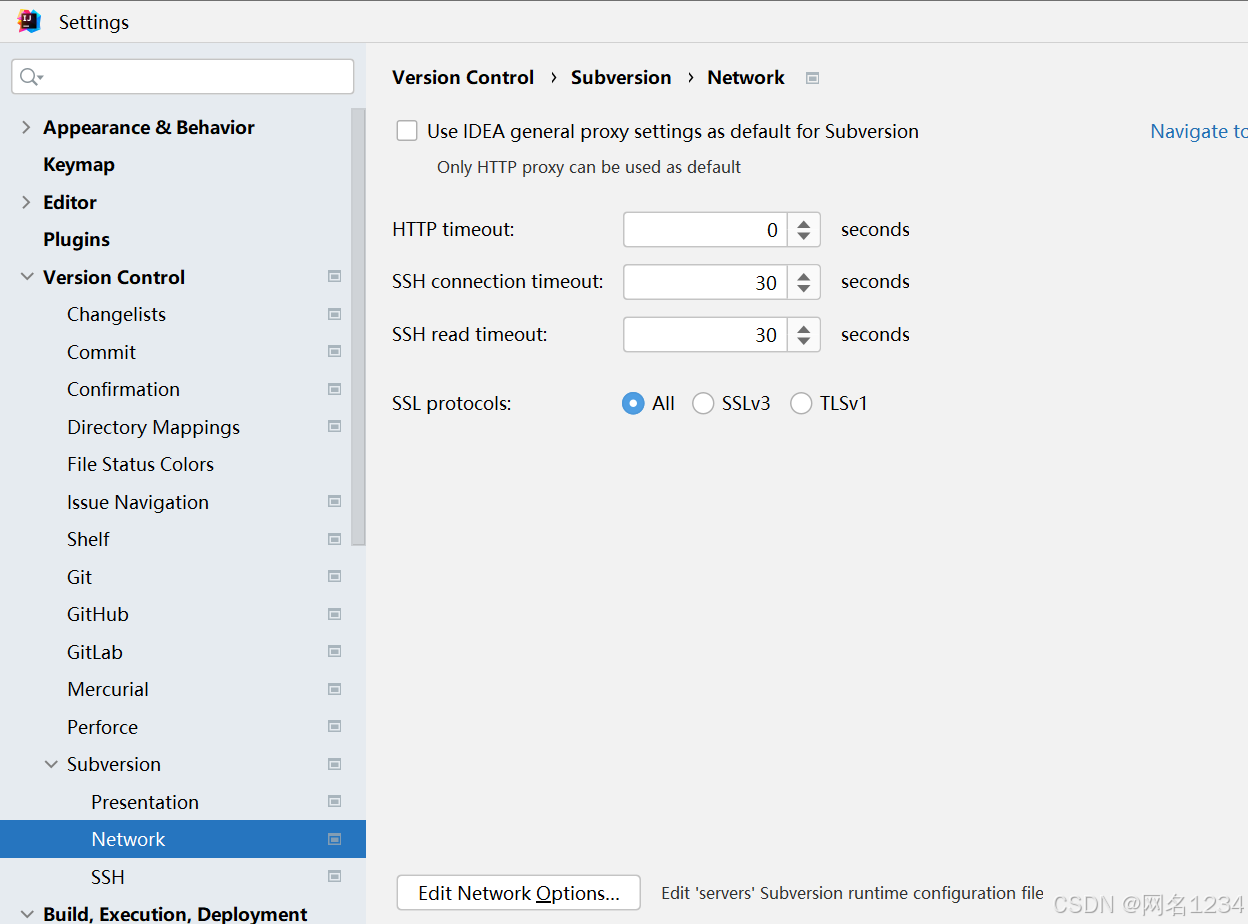1248x924 pixels.
Task: Collapse the Subversion subtree
Action: pyautogui.click(x=51, y=764)
